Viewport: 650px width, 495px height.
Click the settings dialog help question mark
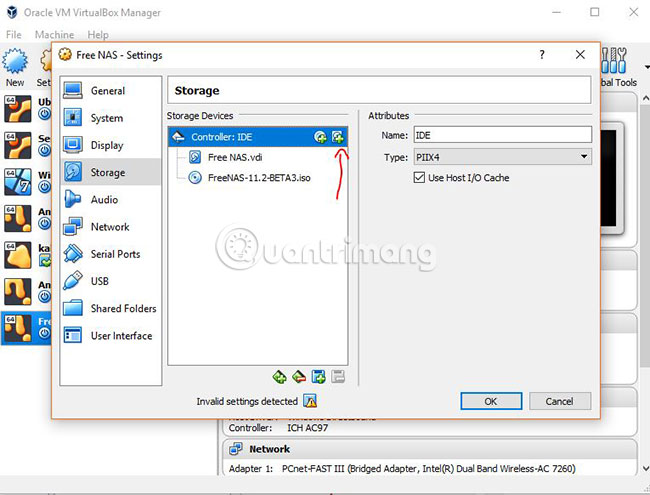[542, 54]
